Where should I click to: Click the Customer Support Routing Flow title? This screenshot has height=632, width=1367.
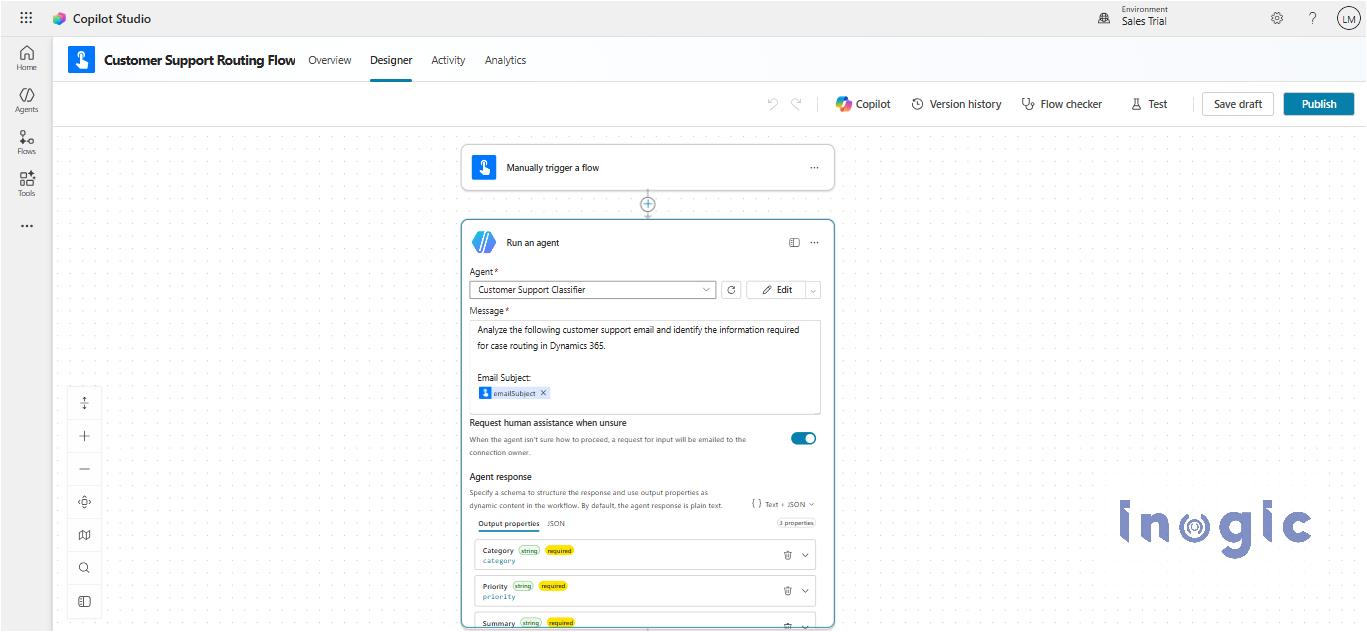click(200, 60)
